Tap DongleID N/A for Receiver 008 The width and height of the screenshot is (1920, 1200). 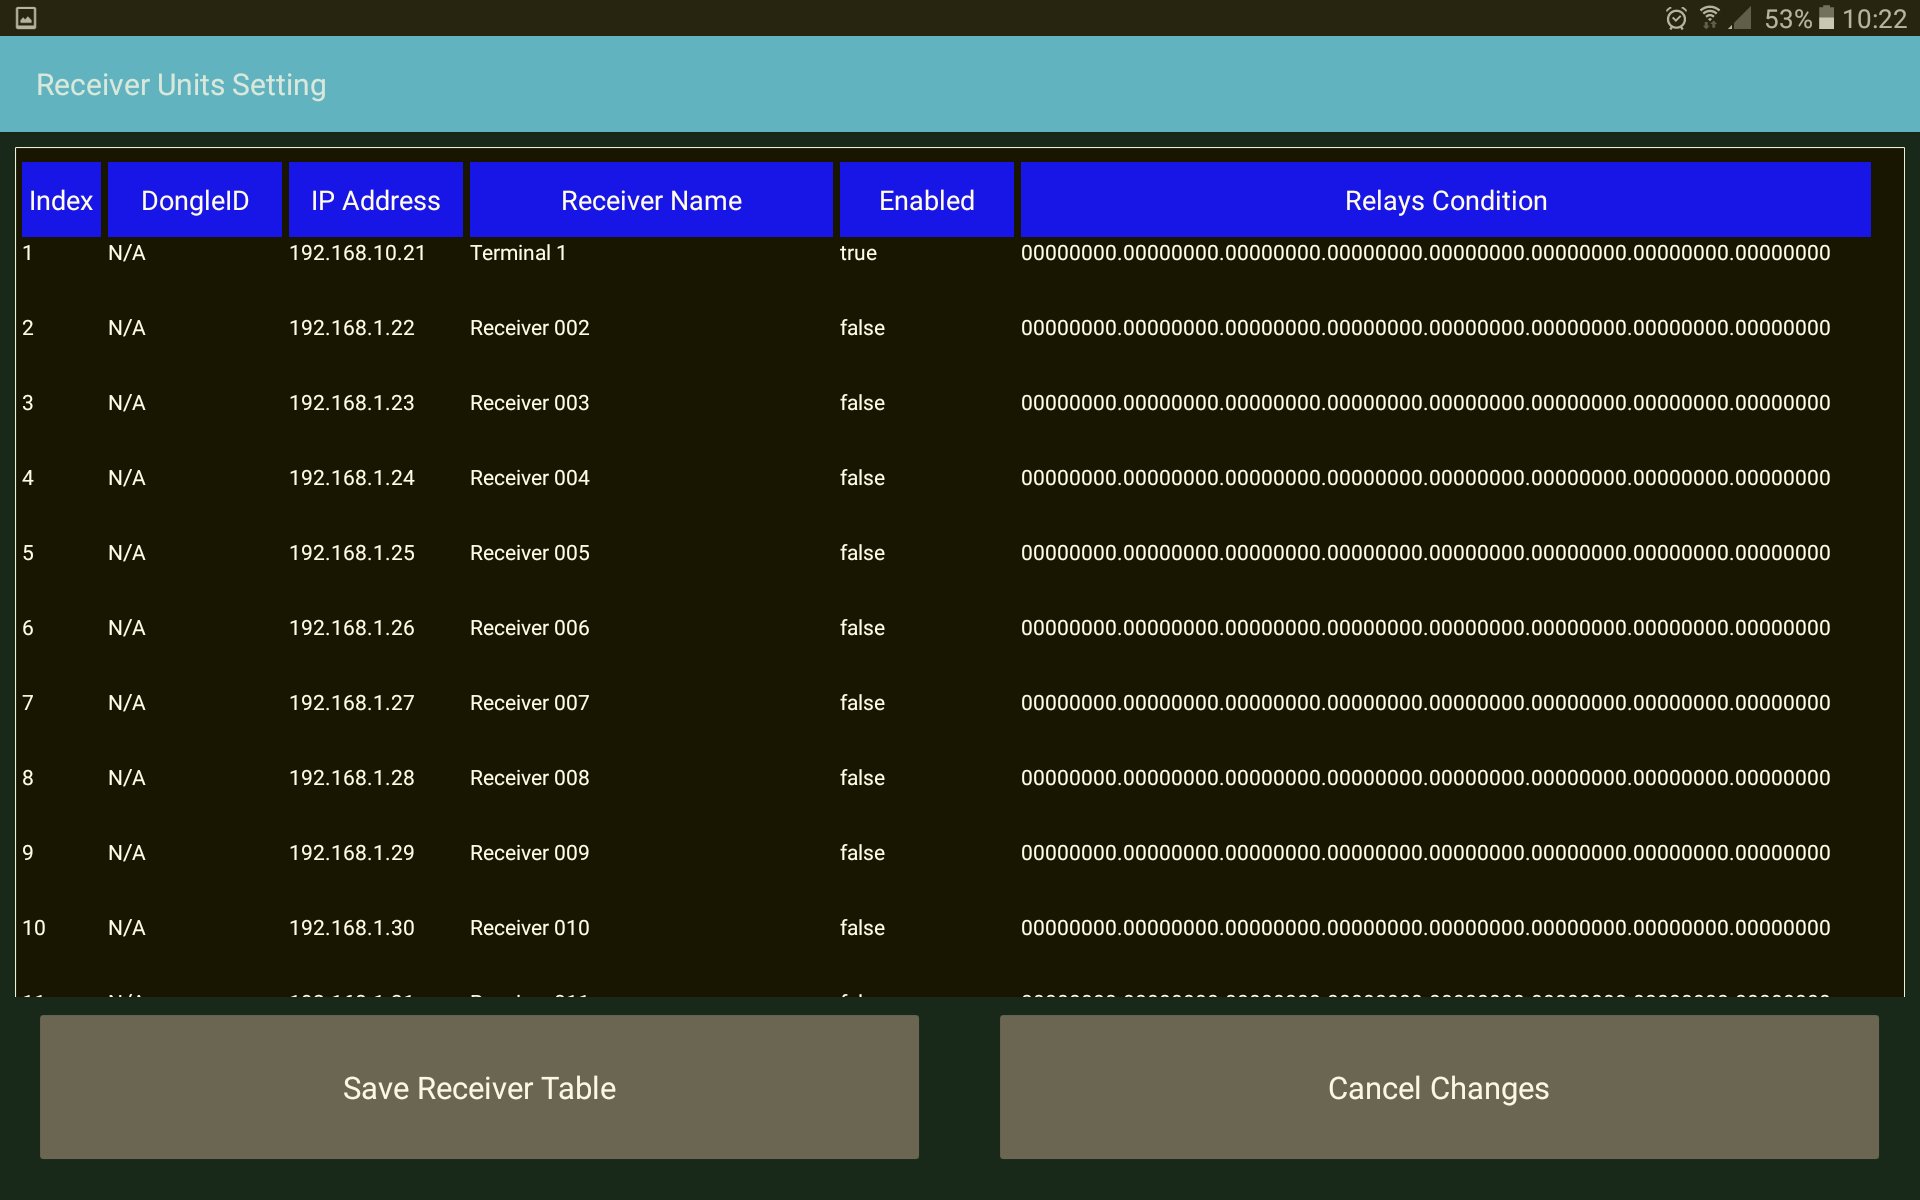[127, 778]
